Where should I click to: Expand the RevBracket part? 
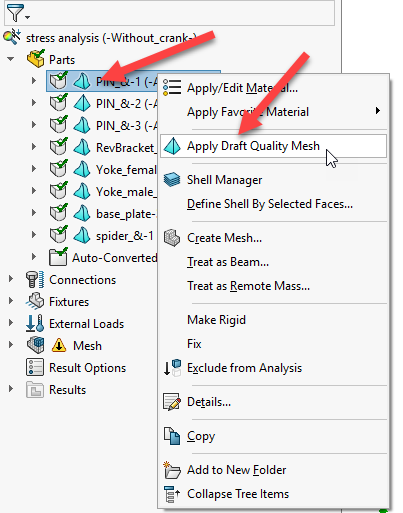click(x=34, y=147)
